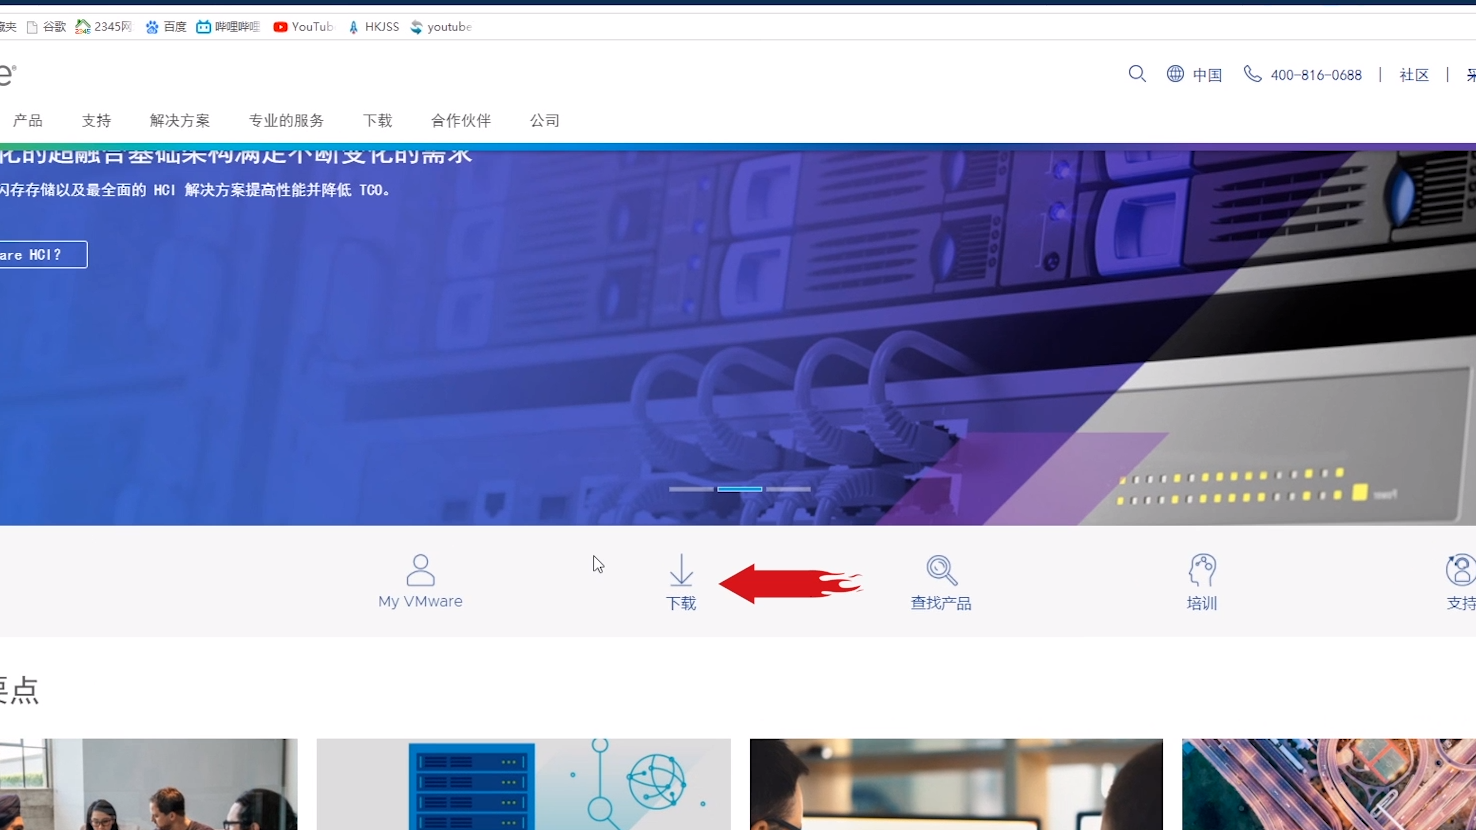Screen dimensions: 1476x830
Task: Click the globe region icon
Action: point(1175,74)
